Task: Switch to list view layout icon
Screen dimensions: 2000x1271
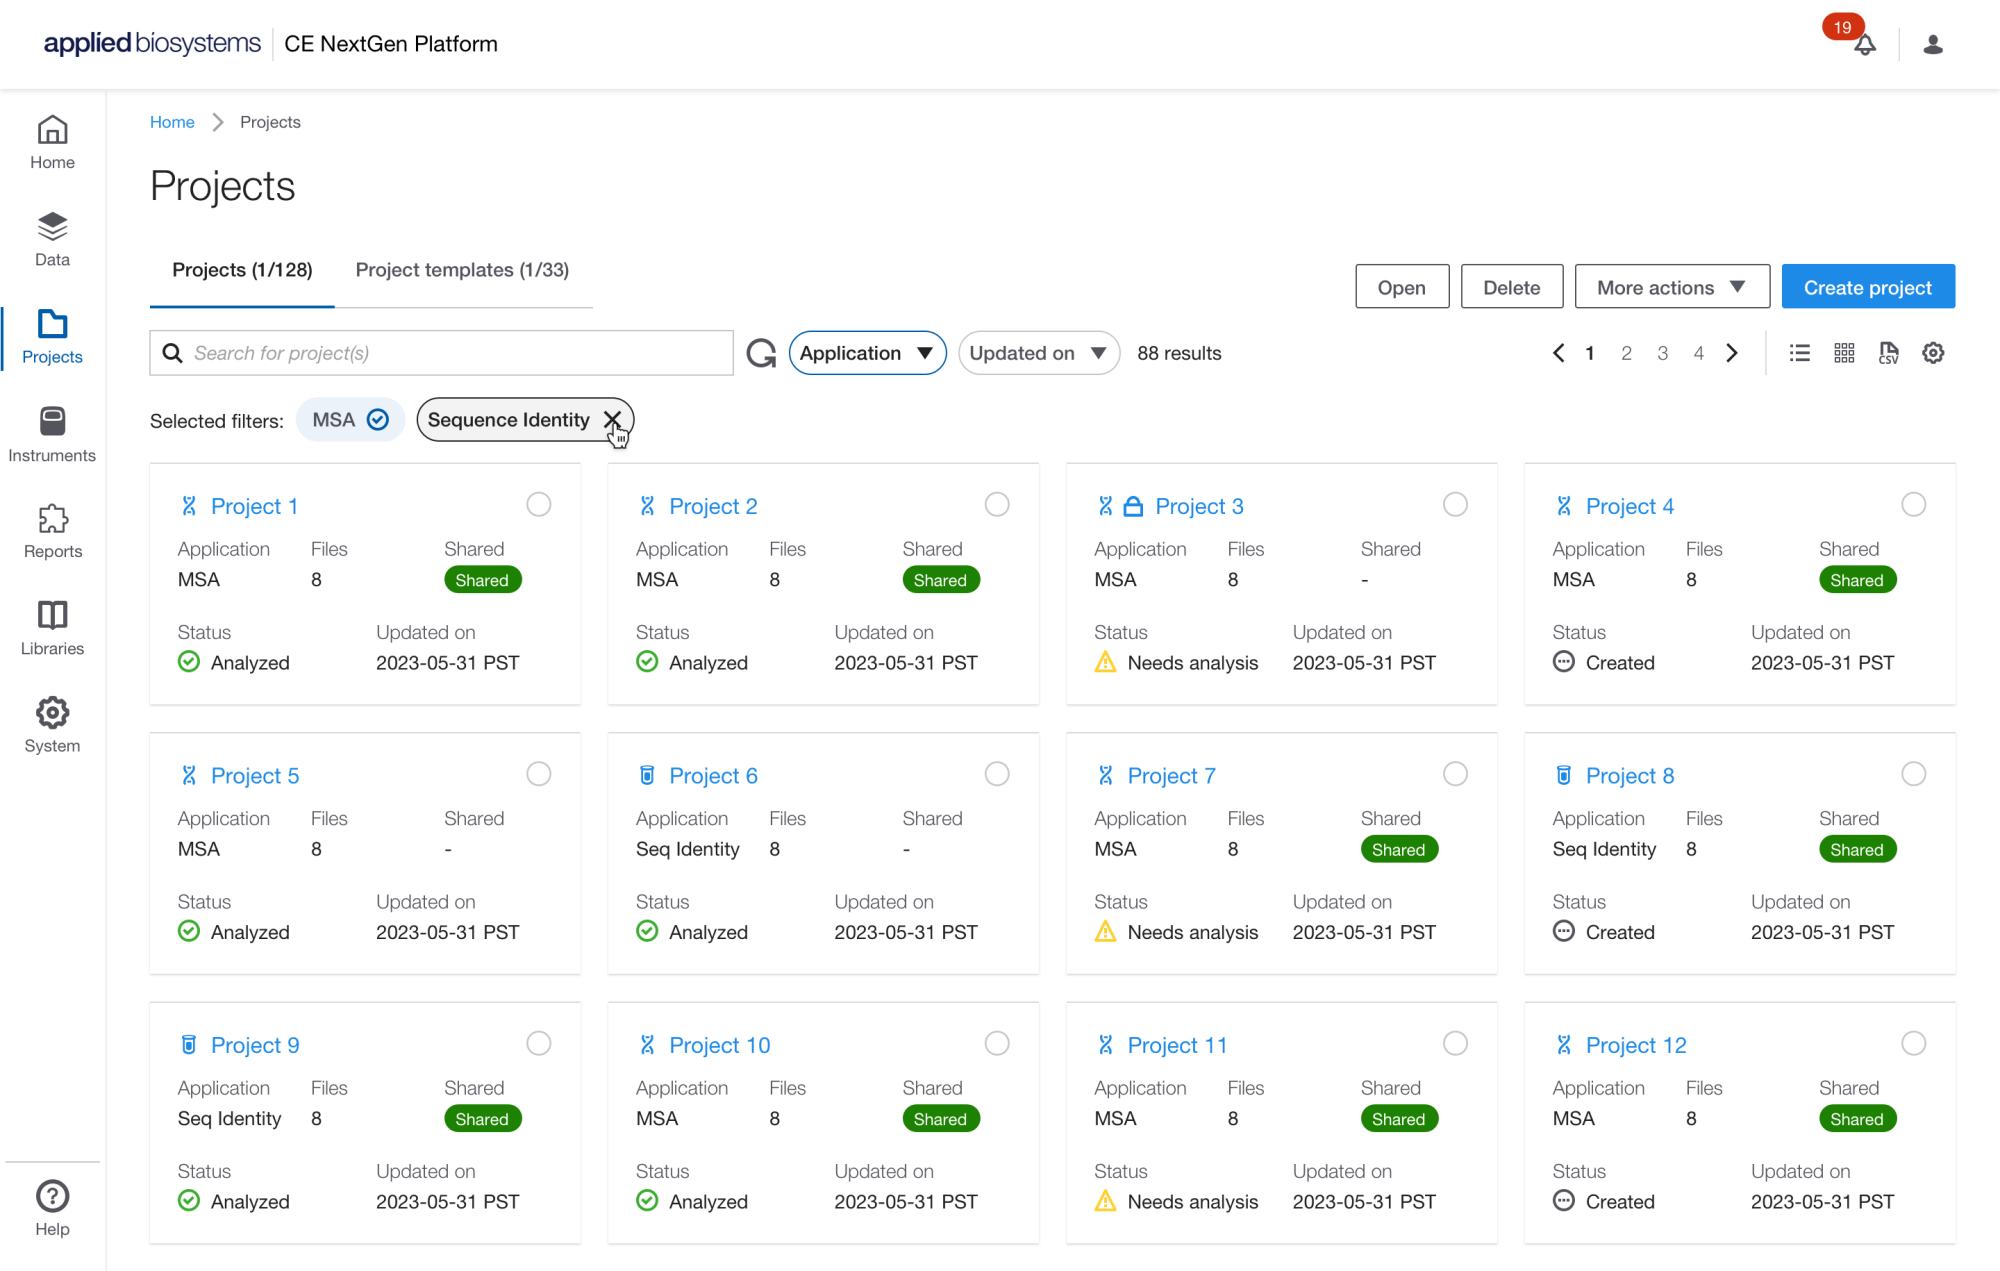Action: point(1800,353)
